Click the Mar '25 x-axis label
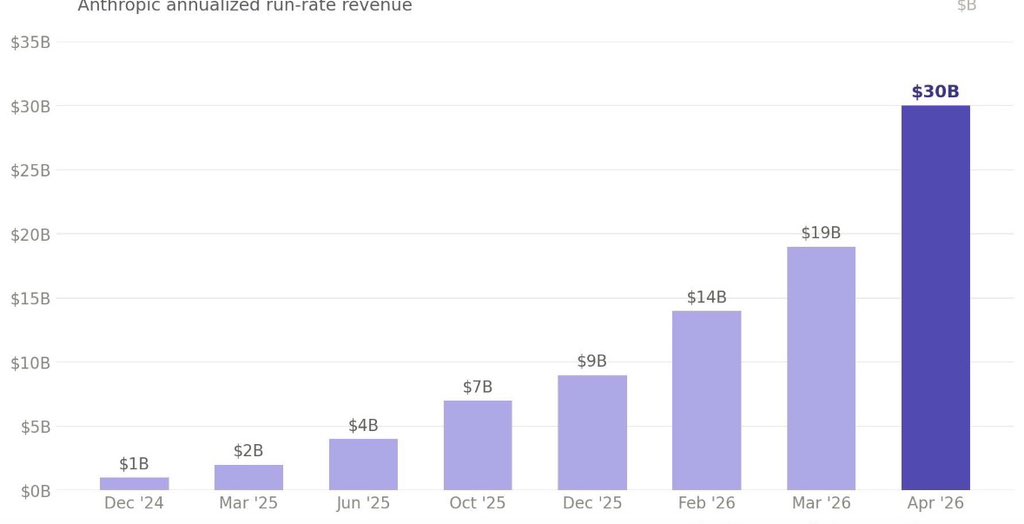This screenshot has width=1024, height=524. (248, 503)
